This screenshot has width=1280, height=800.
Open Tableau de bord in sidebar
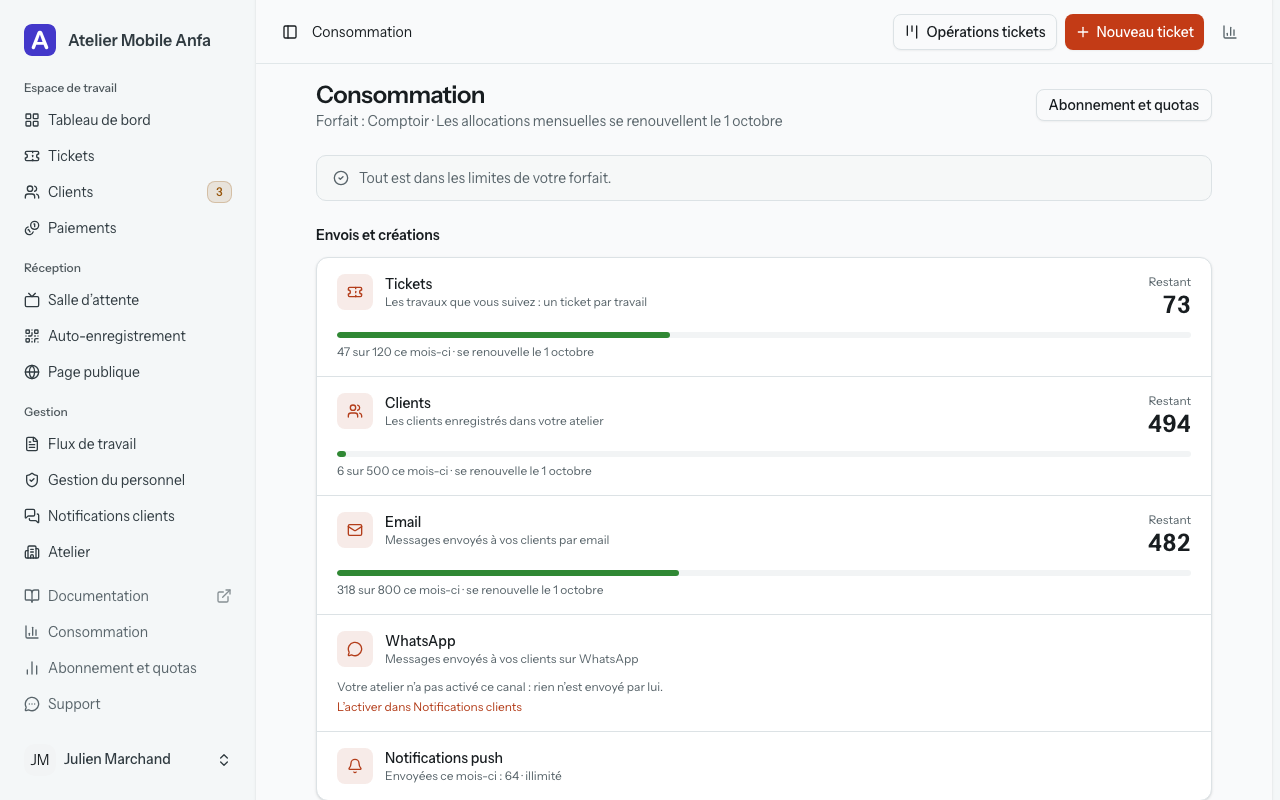pos(128,120)
